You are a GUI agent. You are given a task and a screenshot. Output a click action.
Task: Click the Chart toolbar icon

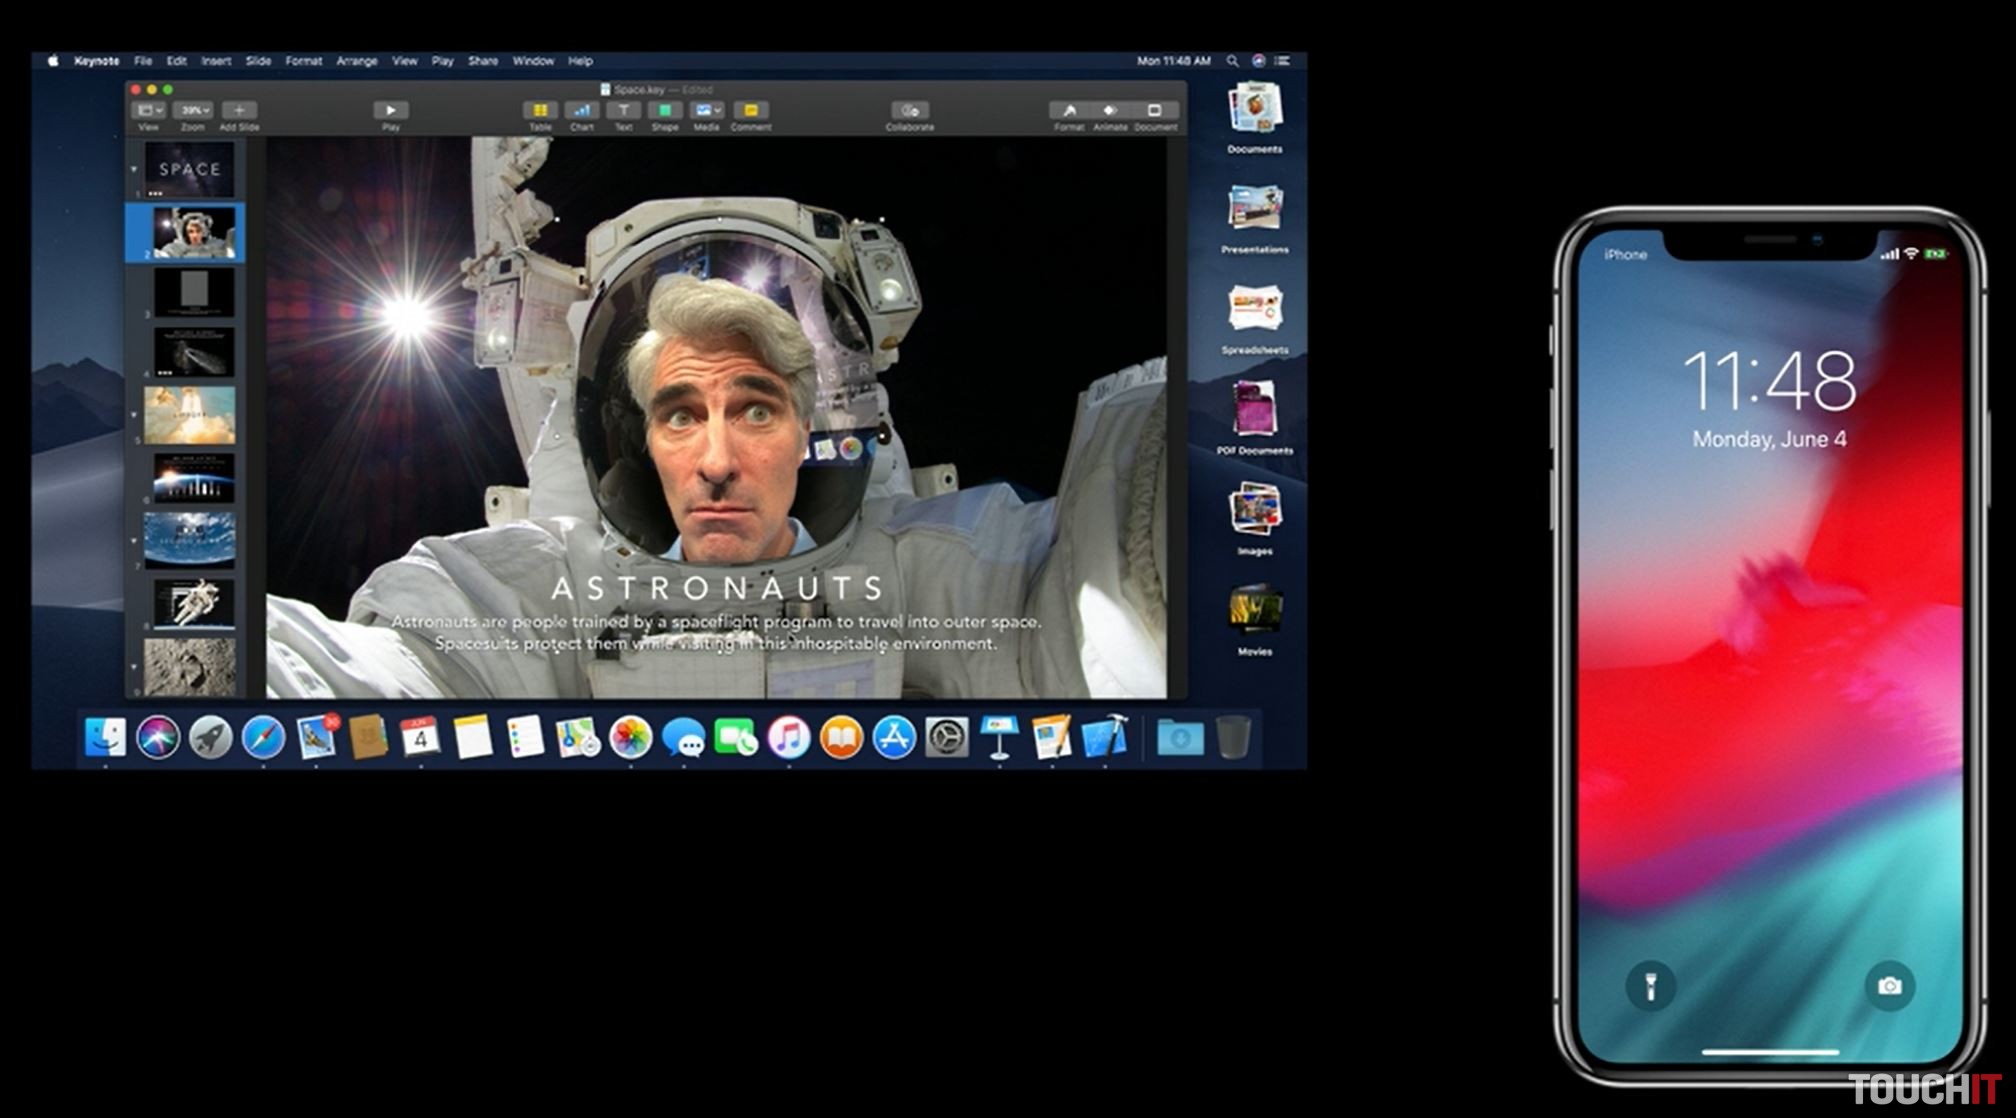[x=582, y=111]
